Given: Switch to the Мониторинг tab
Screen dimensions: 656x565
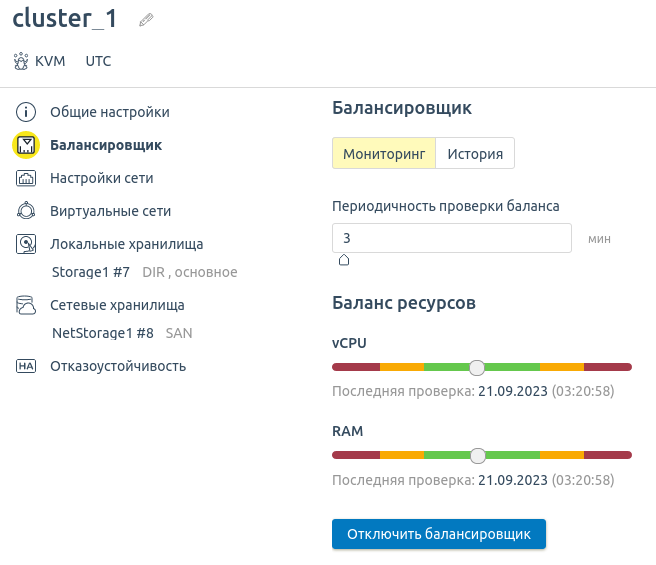Looking at the screenshot, I should (x=384, y=154).
